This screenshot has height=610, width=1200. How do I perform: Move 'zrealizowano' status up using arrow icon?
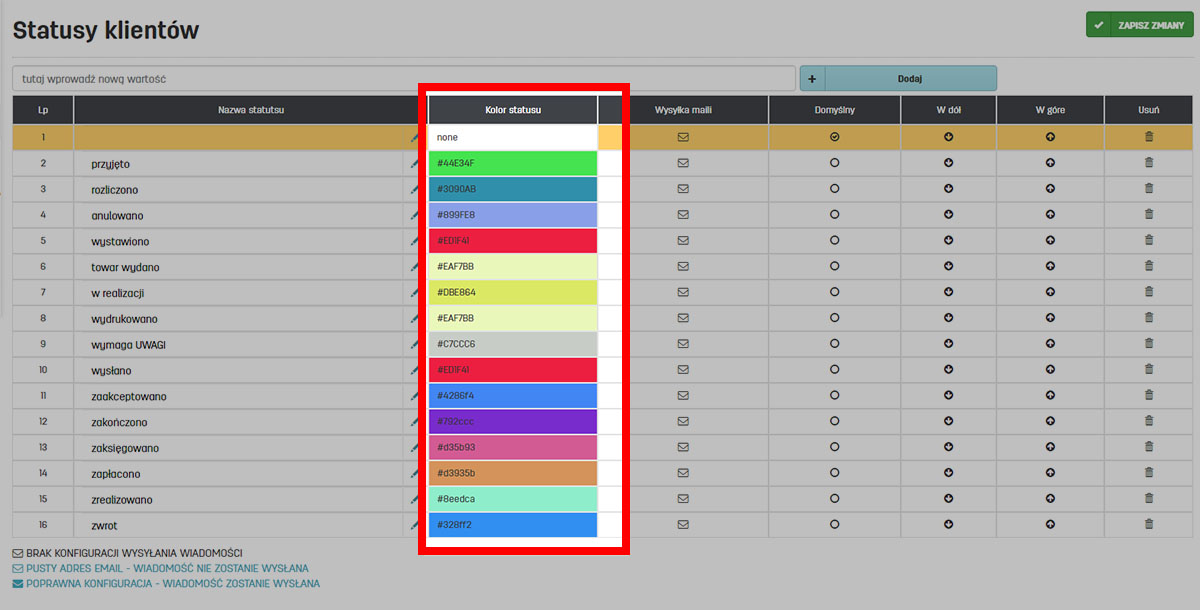pos(1050,498)
